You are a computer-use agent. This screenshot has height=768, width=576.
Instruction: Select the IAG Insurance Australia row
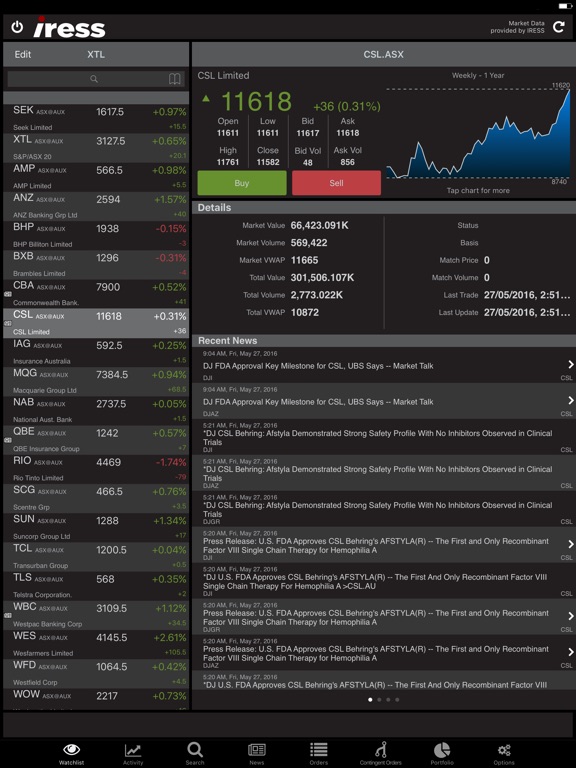click(96, 353)
